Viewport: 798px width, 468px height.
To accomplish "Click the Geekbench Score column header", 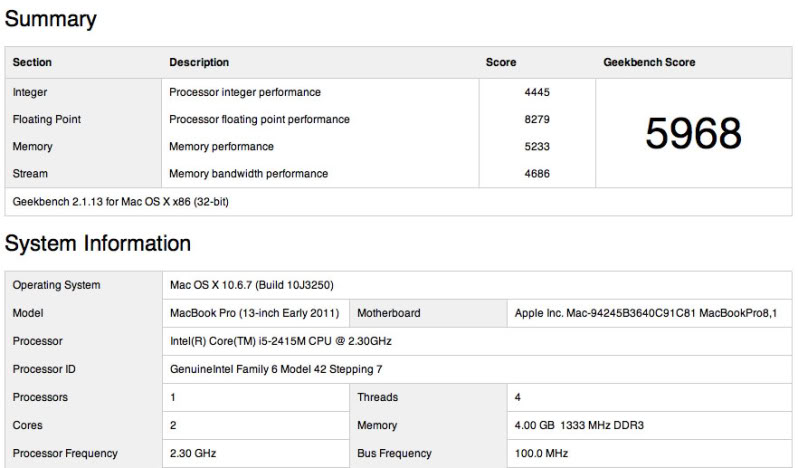I will click(x=649, y=62).
